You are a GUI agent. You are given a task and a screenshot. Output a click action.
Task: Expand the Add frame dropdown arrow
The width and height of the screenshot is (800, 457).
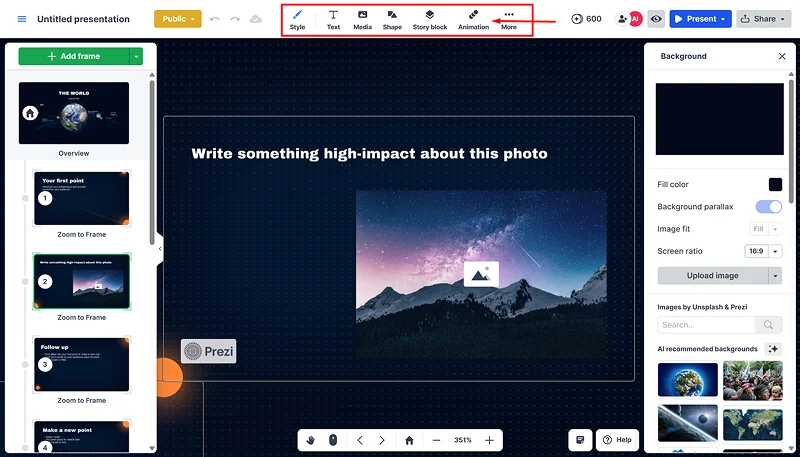[136, 56]
